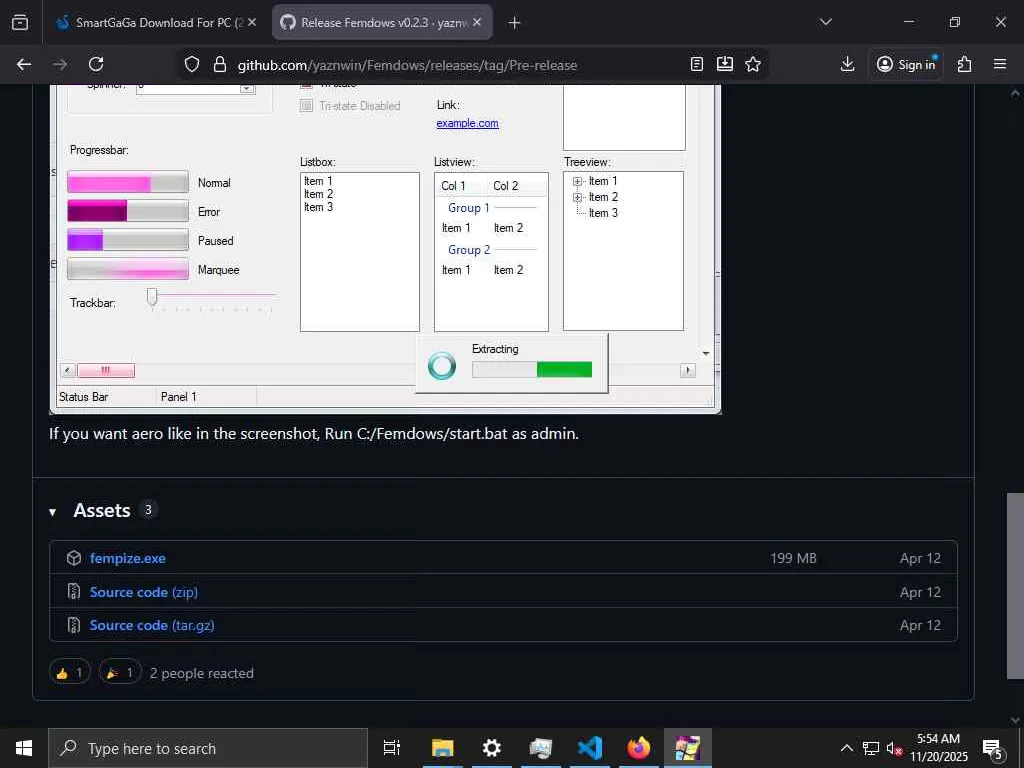Image resolution: width=1024 pixels, height=768 pixels.
Task: Reload the current GitHub page
Action: (x=96, y=64)
